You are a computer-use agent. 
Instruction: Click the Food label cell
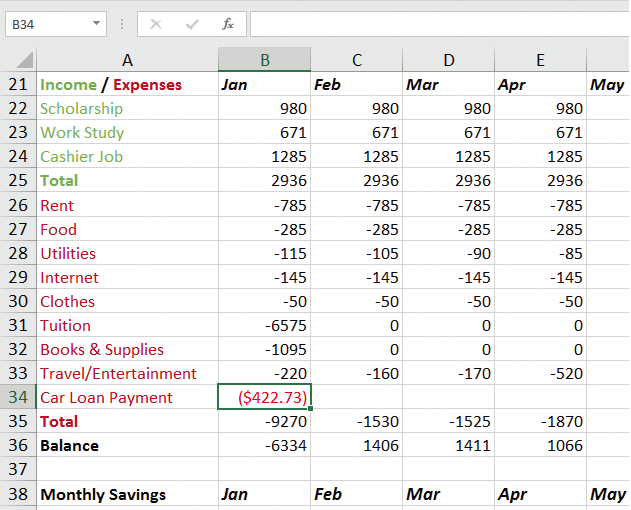coord(128,229)
